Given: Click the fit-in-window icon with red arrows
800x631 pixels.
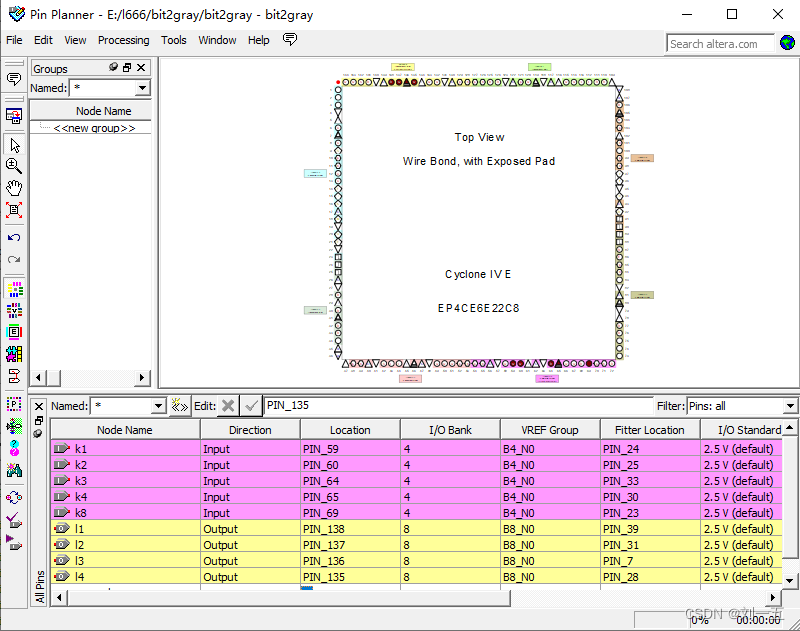Looking at the screenshot, I should coord(14,210).
